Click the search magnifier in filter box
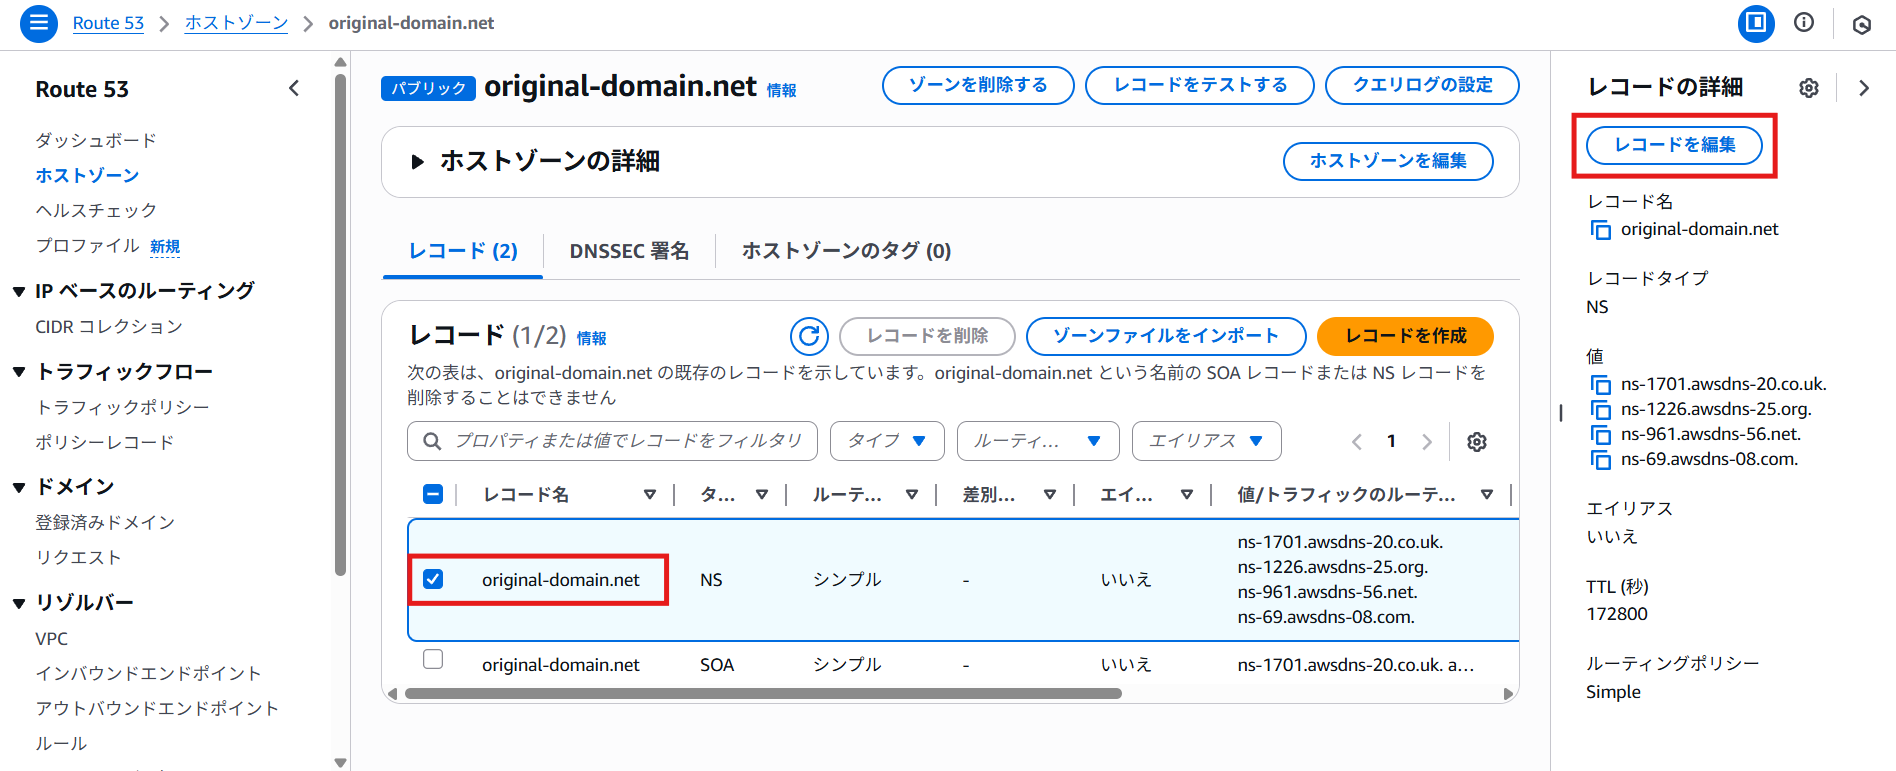 (x=432, y=441)
